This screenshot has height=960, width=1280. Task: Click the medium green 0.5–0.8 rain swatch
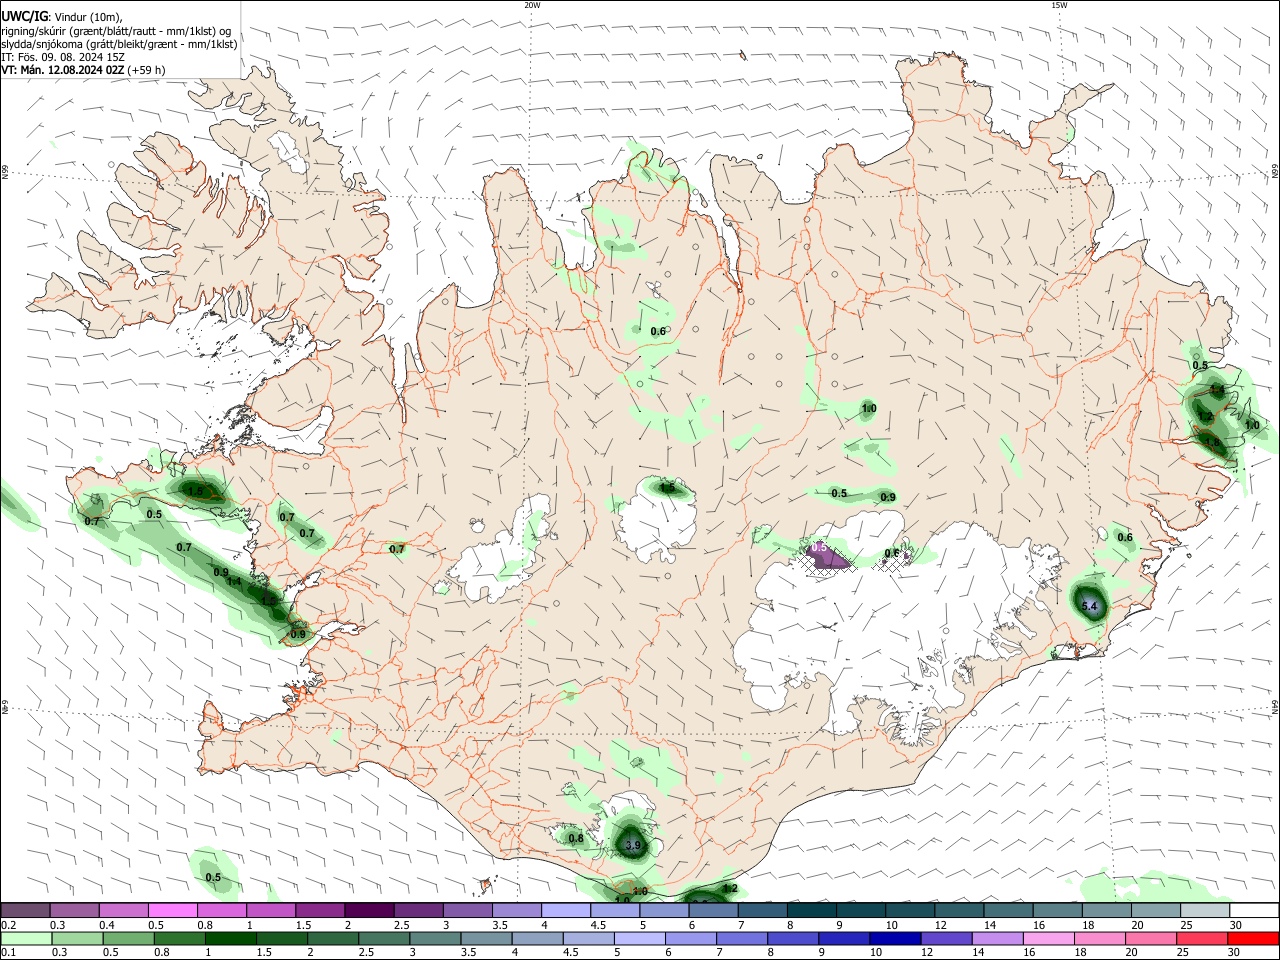pyautogui.click(x=128, y=939)
